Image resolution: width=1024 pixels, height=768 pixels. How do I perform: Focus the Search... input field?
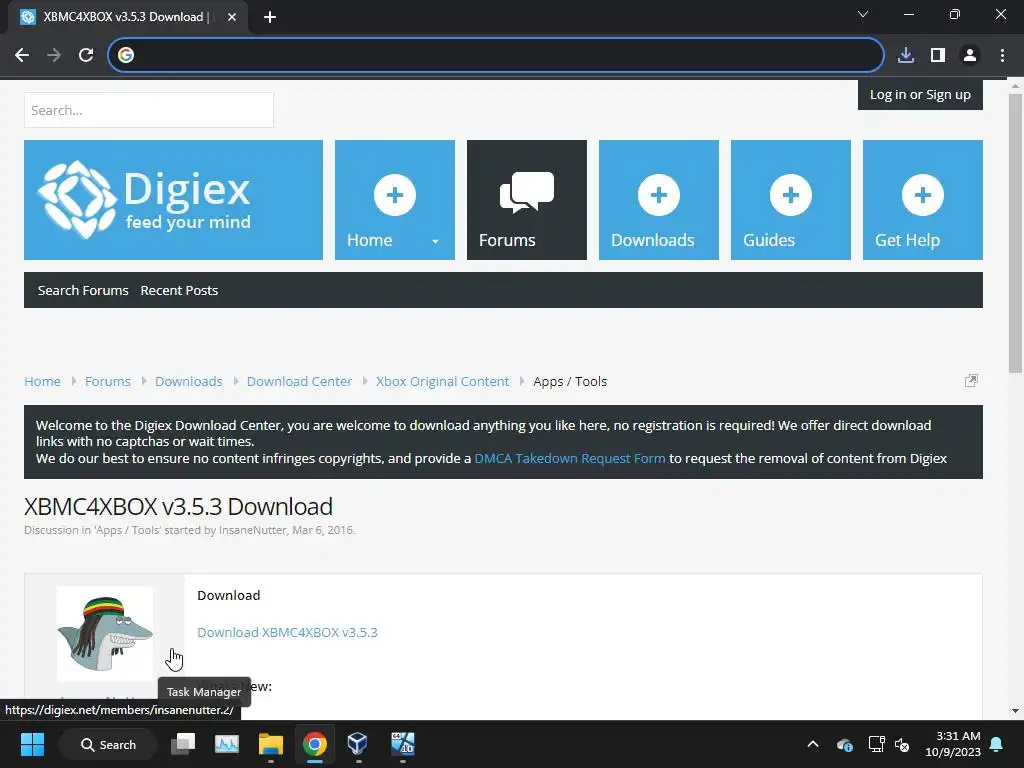pos(149,110)
